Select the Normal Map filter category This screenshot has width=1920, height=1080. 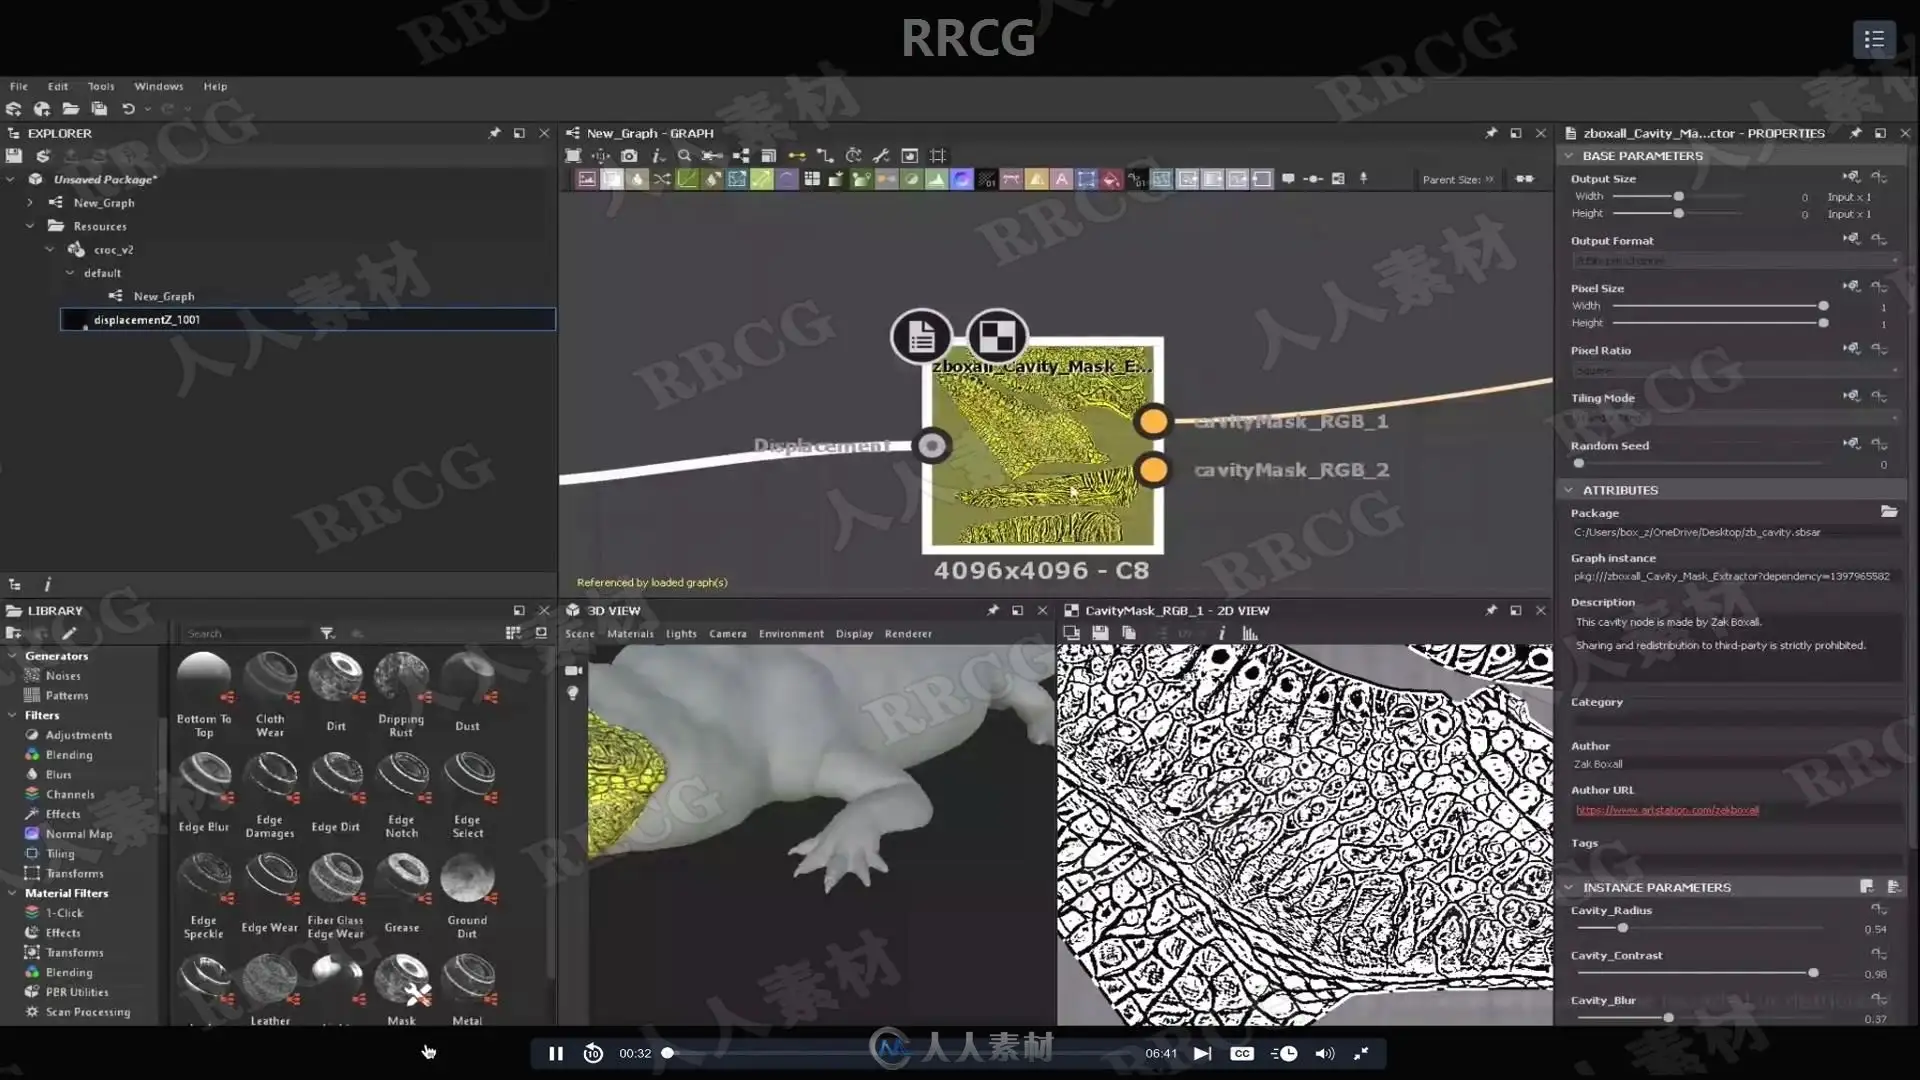click(79, 834)
